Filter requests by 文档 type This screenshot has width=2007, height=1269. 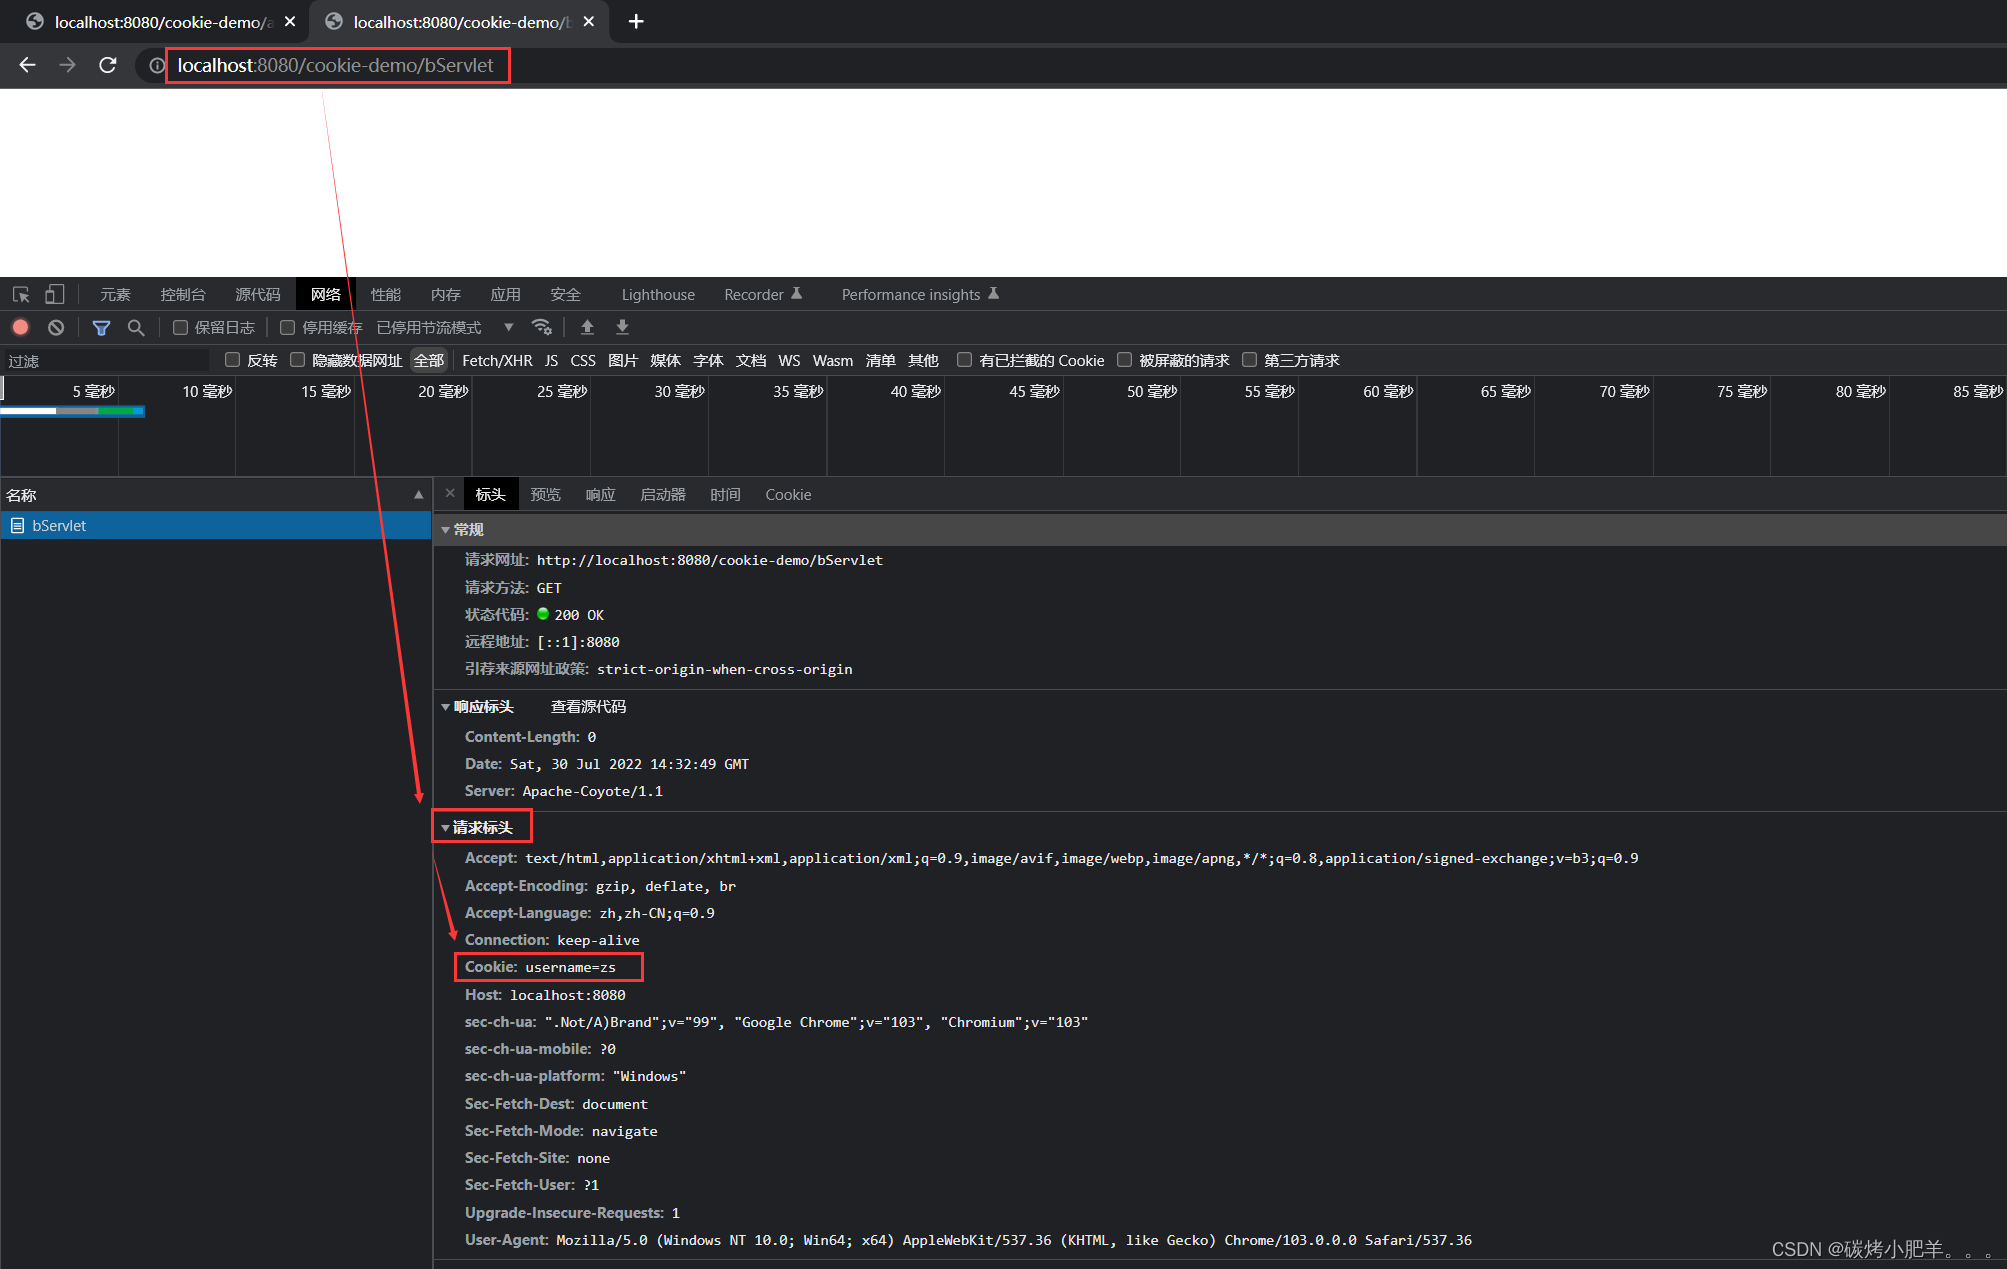click(x=751, y=360)
